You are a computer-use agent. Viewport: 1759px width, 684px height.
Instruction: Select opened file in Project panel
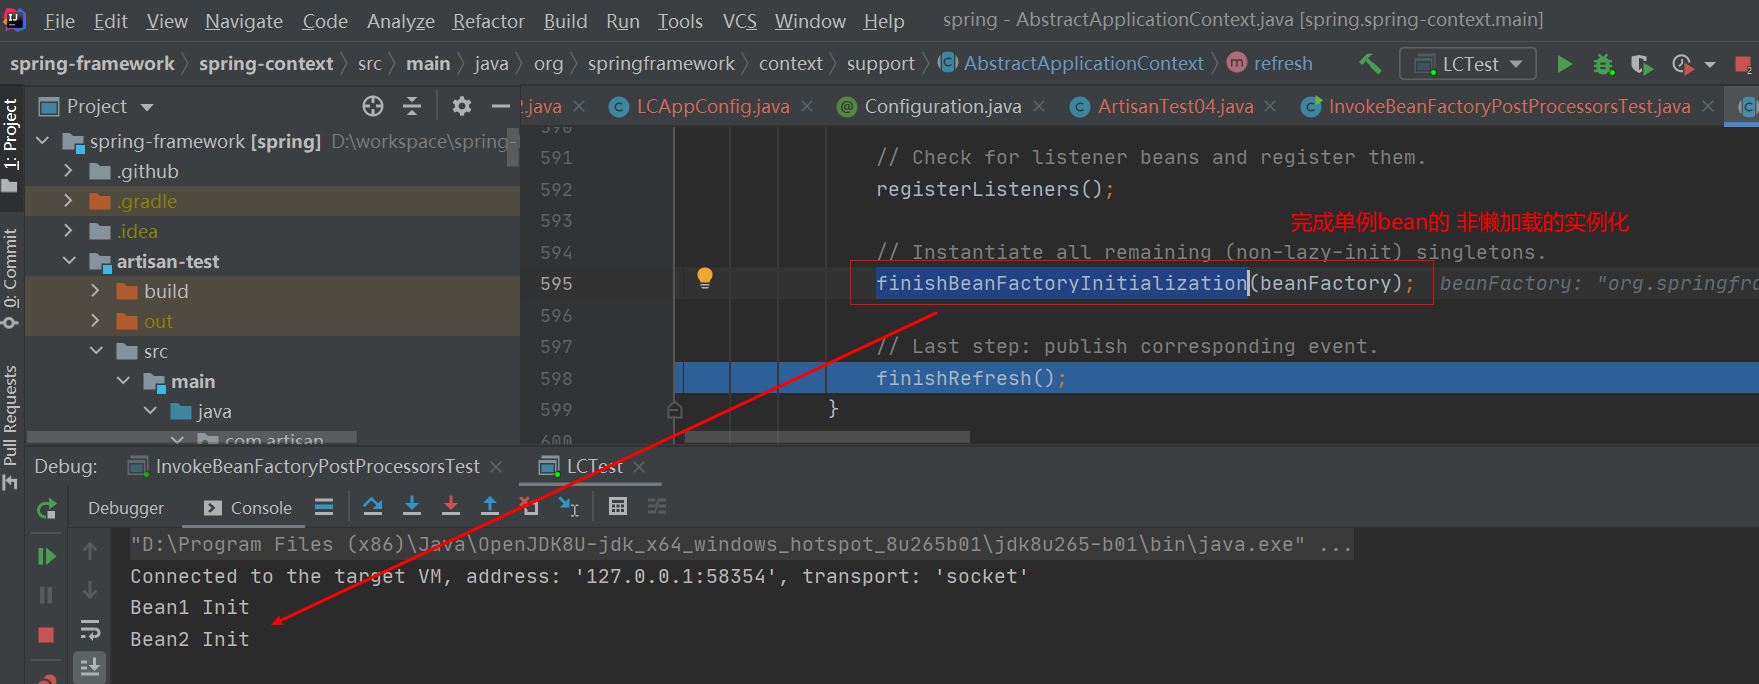coord(373,106)
